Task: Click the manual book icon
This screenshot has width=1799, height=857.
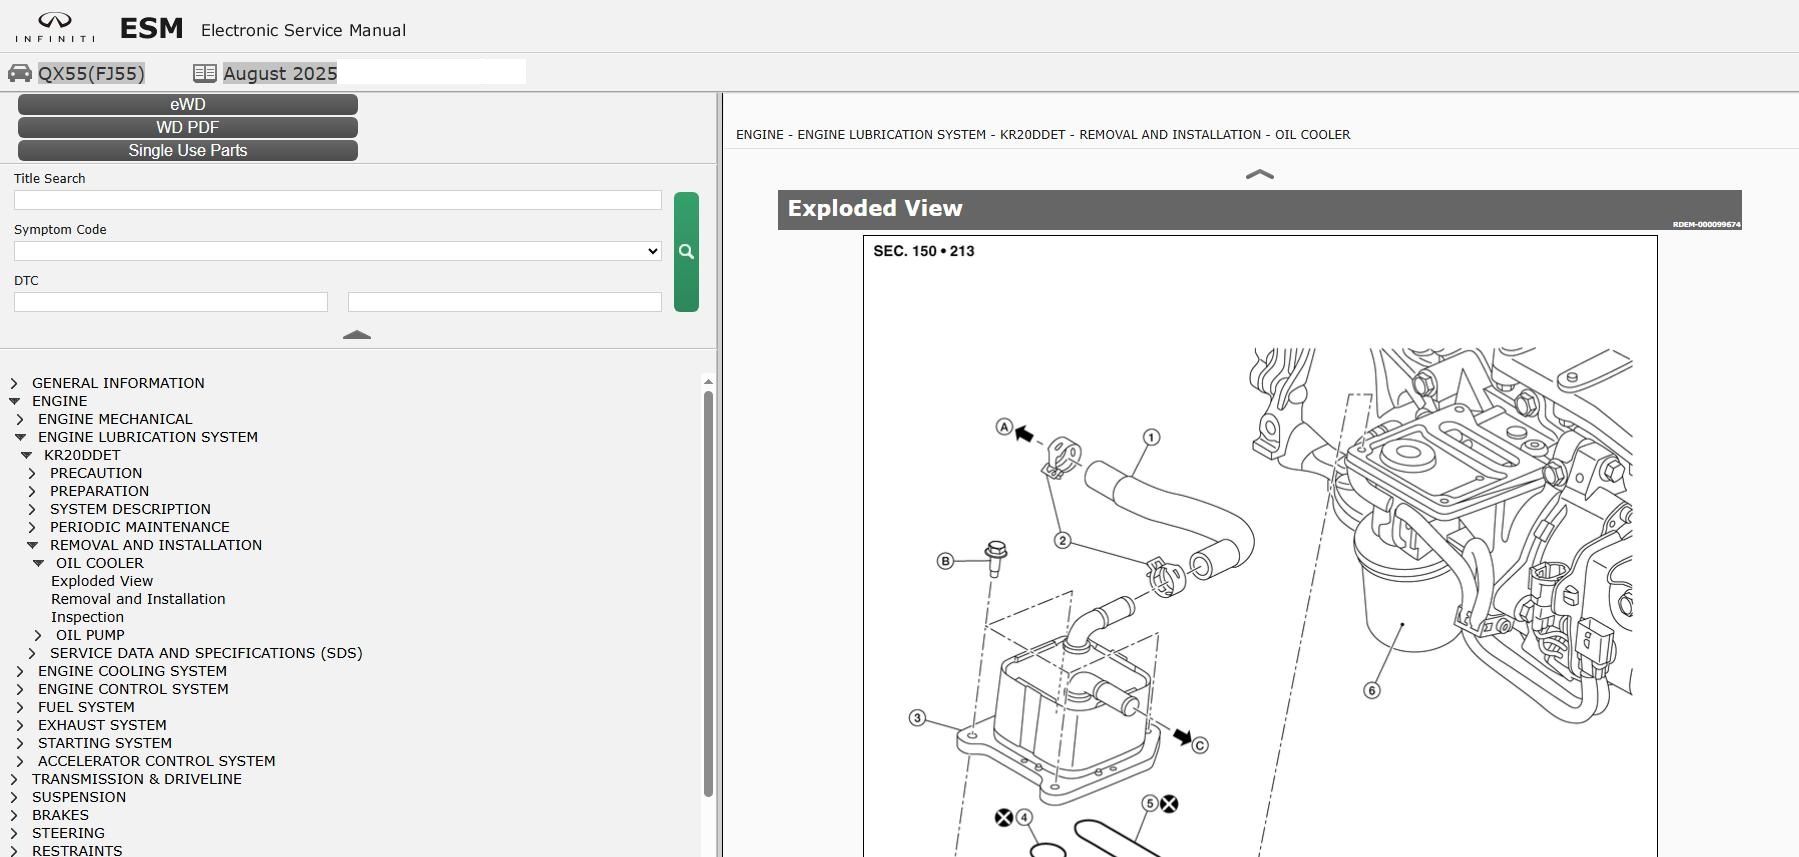Action: 205,73
